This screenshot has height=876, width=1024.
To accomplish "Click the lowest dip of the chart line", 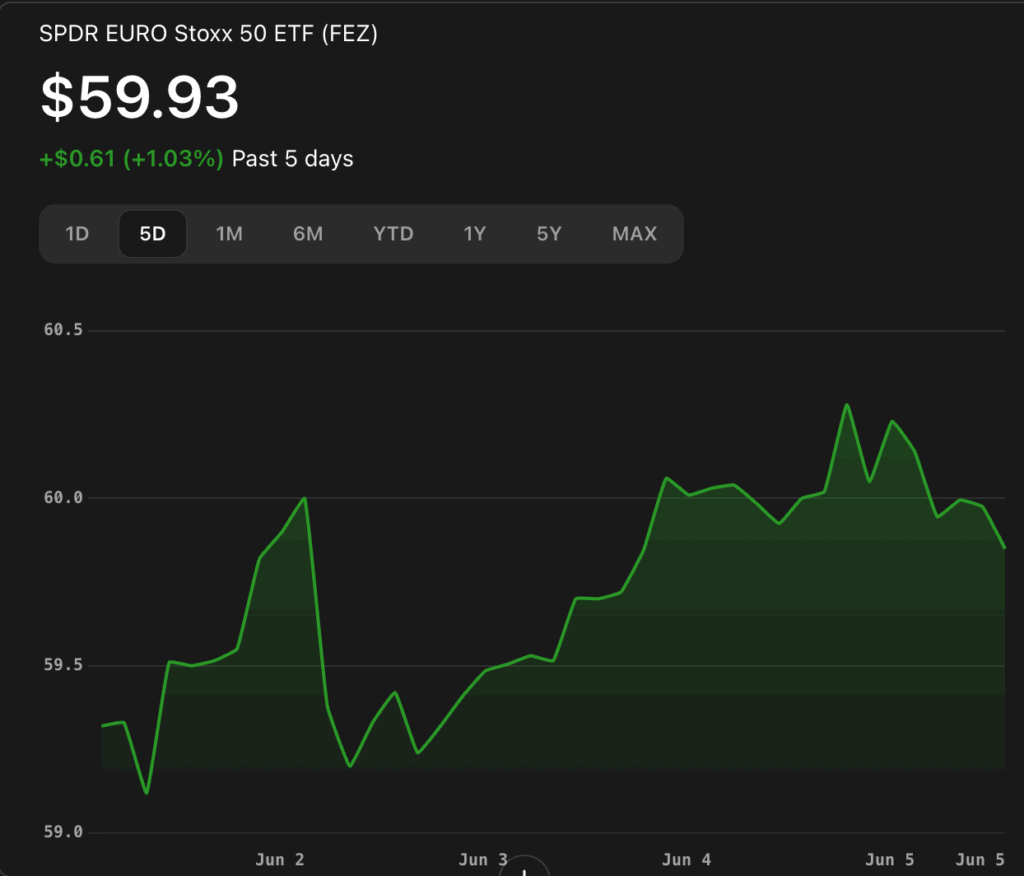I will click(146, 793).
